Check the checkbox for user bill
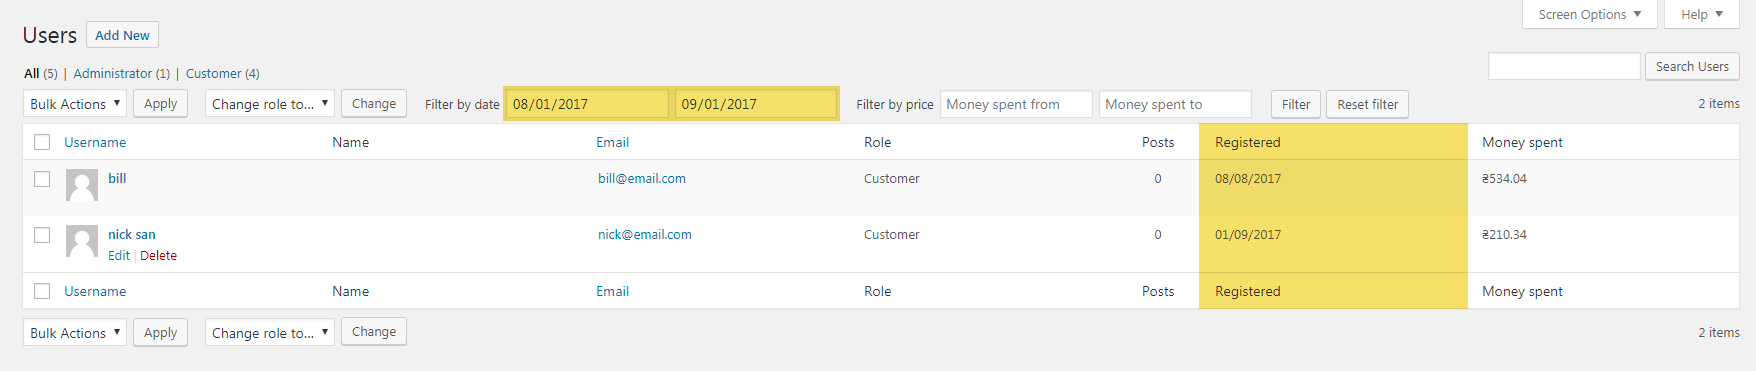 click(x=42, y=179)
